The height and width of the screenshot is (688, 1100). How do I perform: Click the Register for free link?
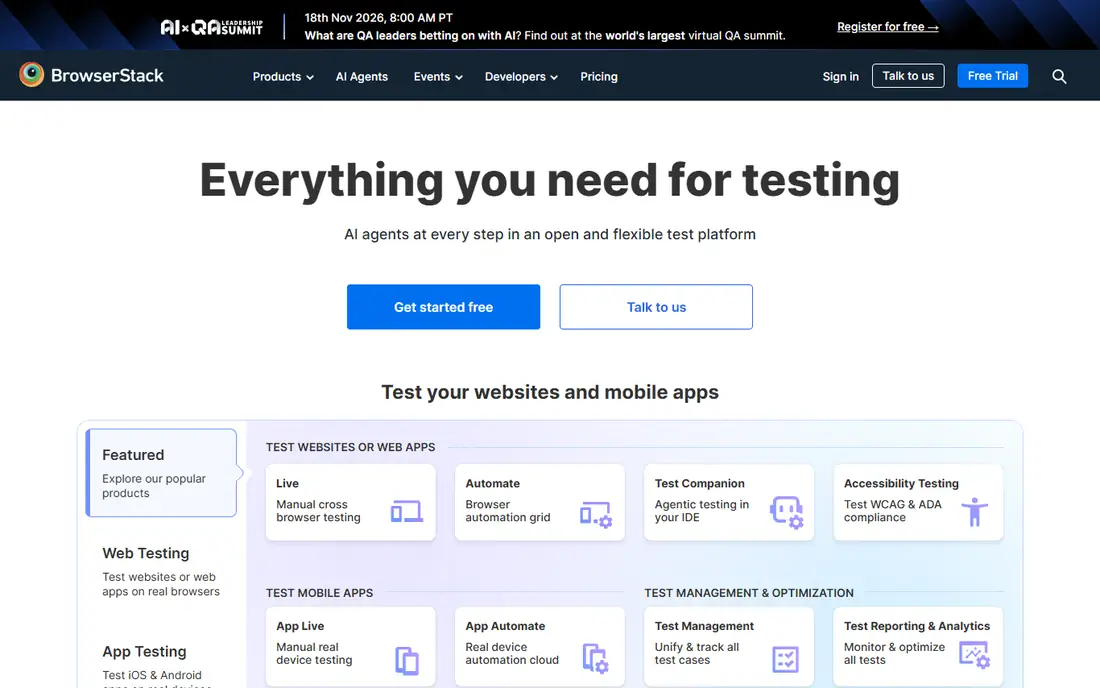(x=887, y=27)
